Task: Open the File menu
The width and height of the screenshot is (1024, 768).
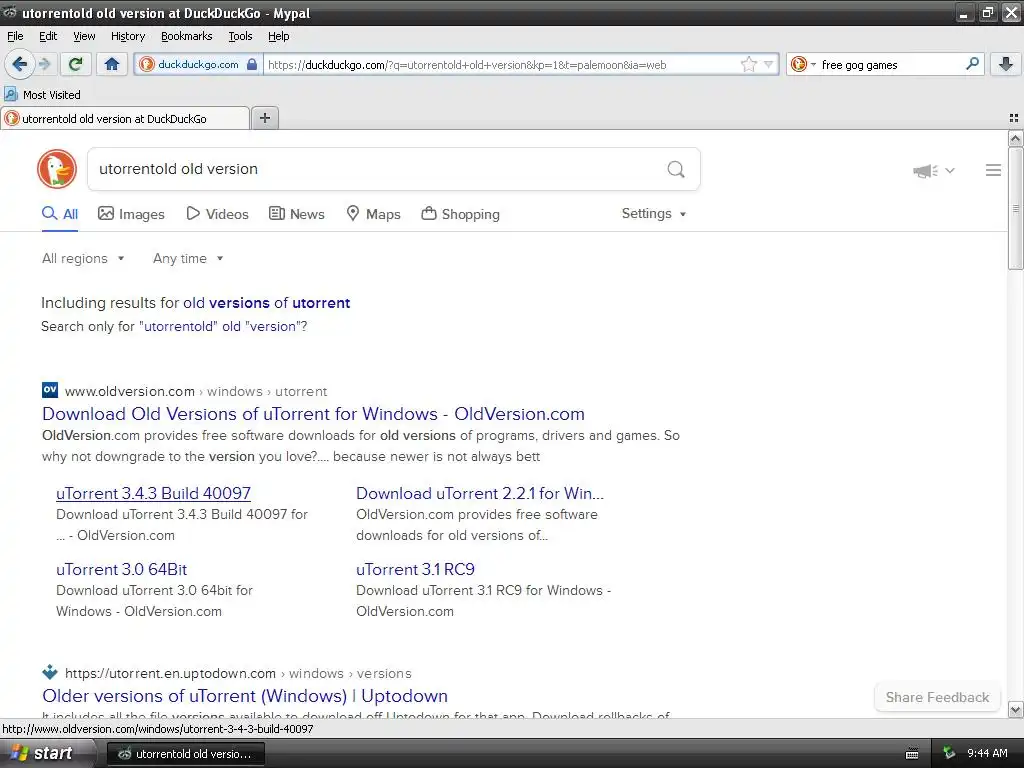Action: coord(15,36)
